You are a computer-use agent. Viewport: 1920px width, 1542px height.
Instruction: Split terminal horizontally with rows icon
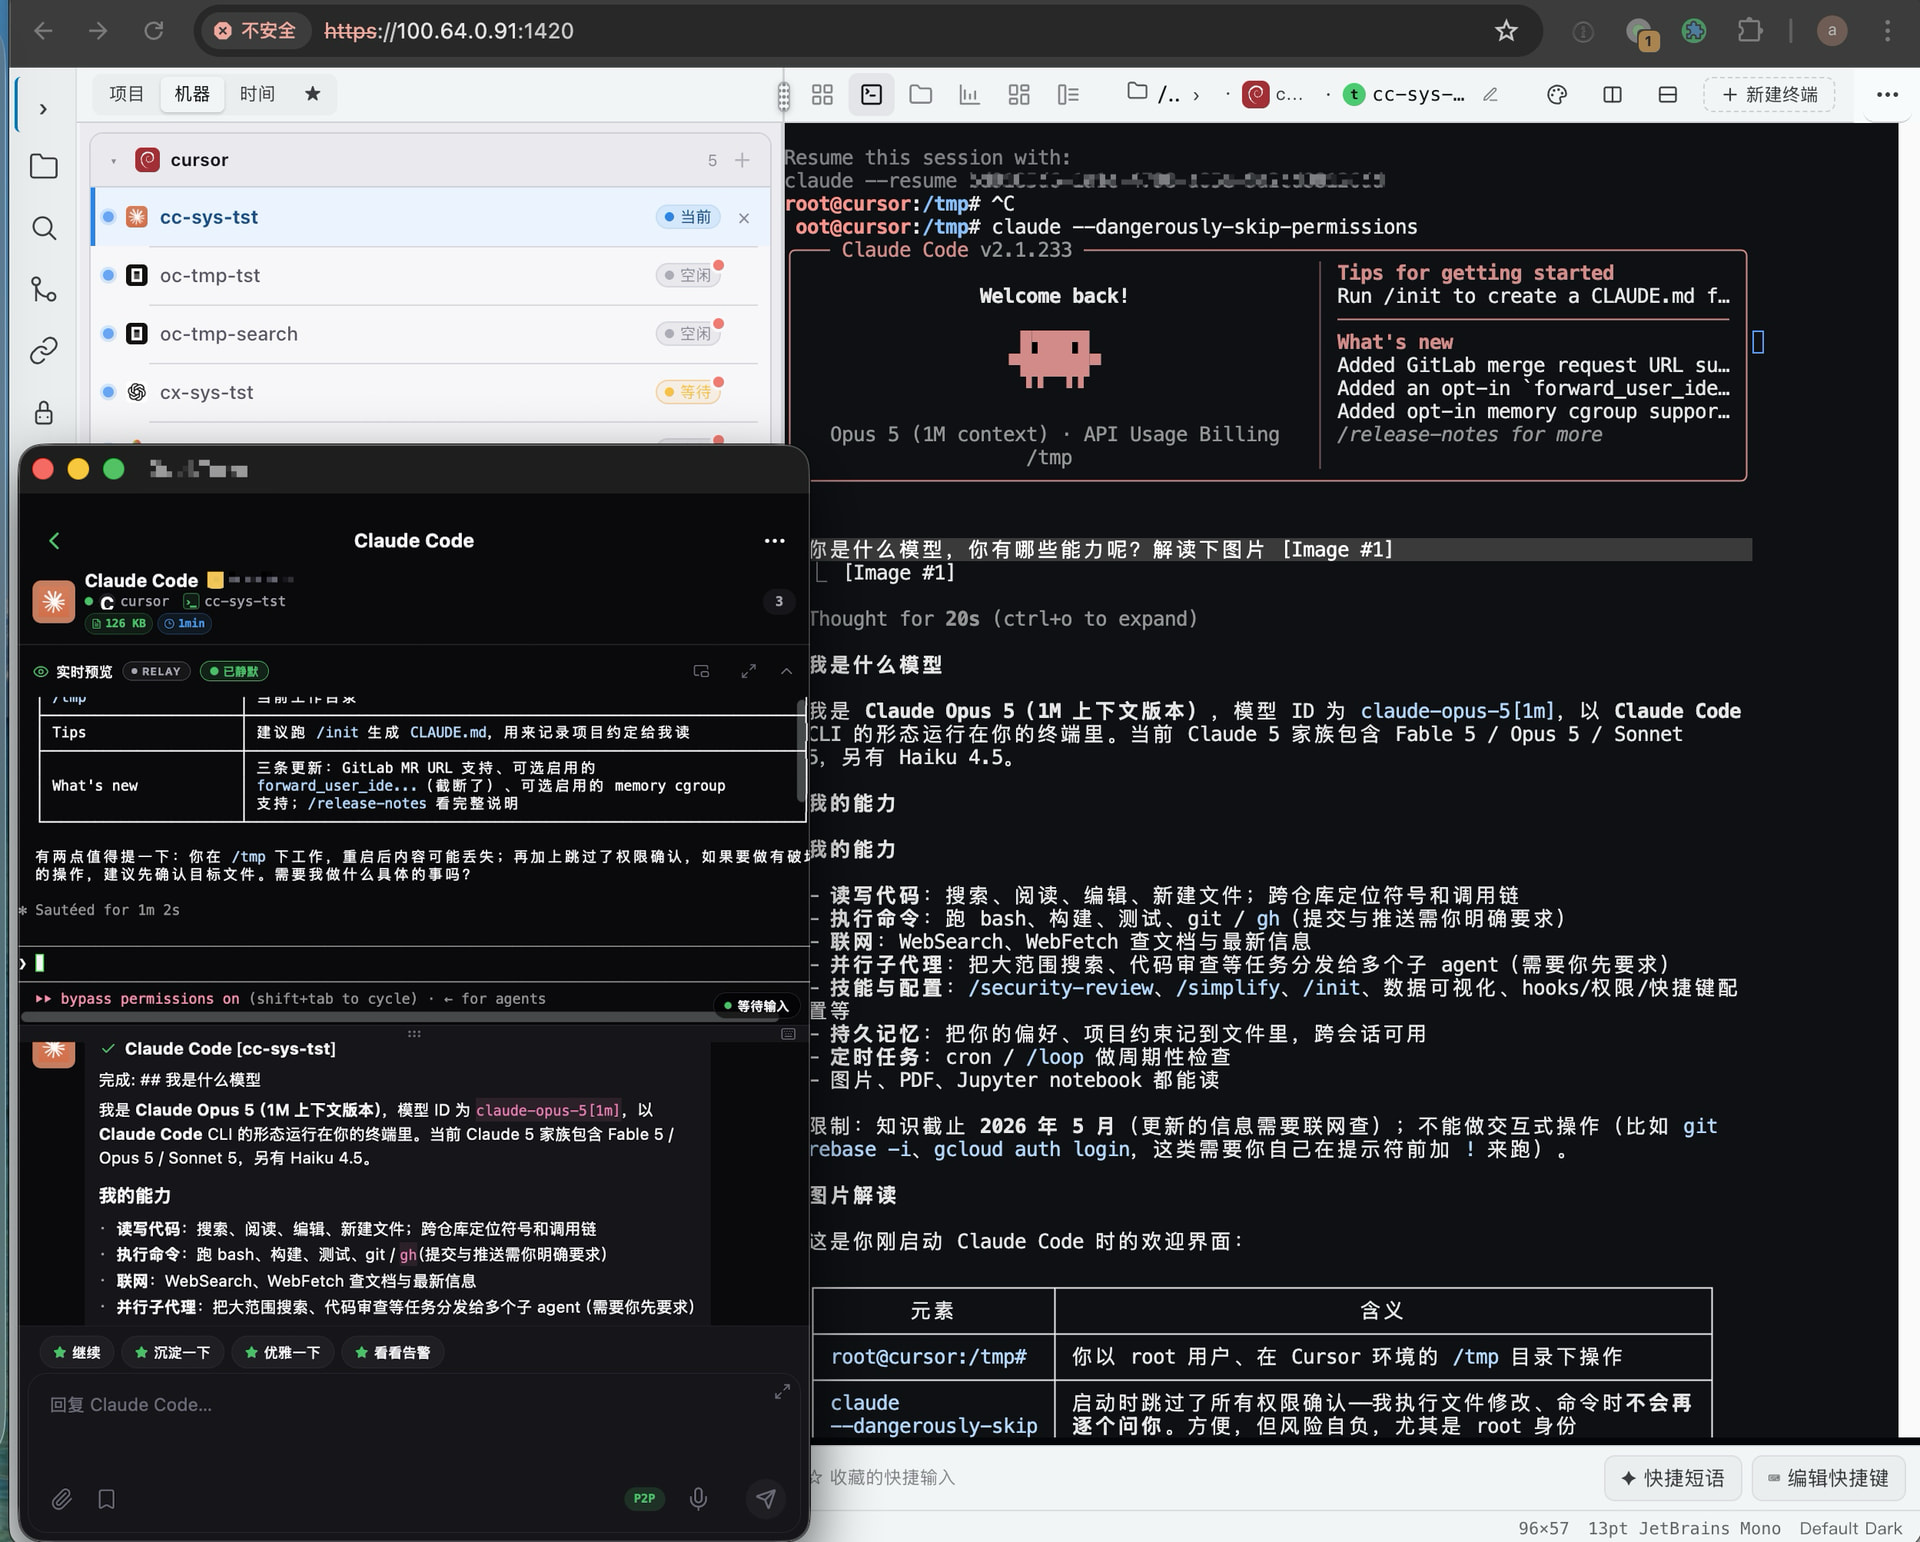[1667, 95]
